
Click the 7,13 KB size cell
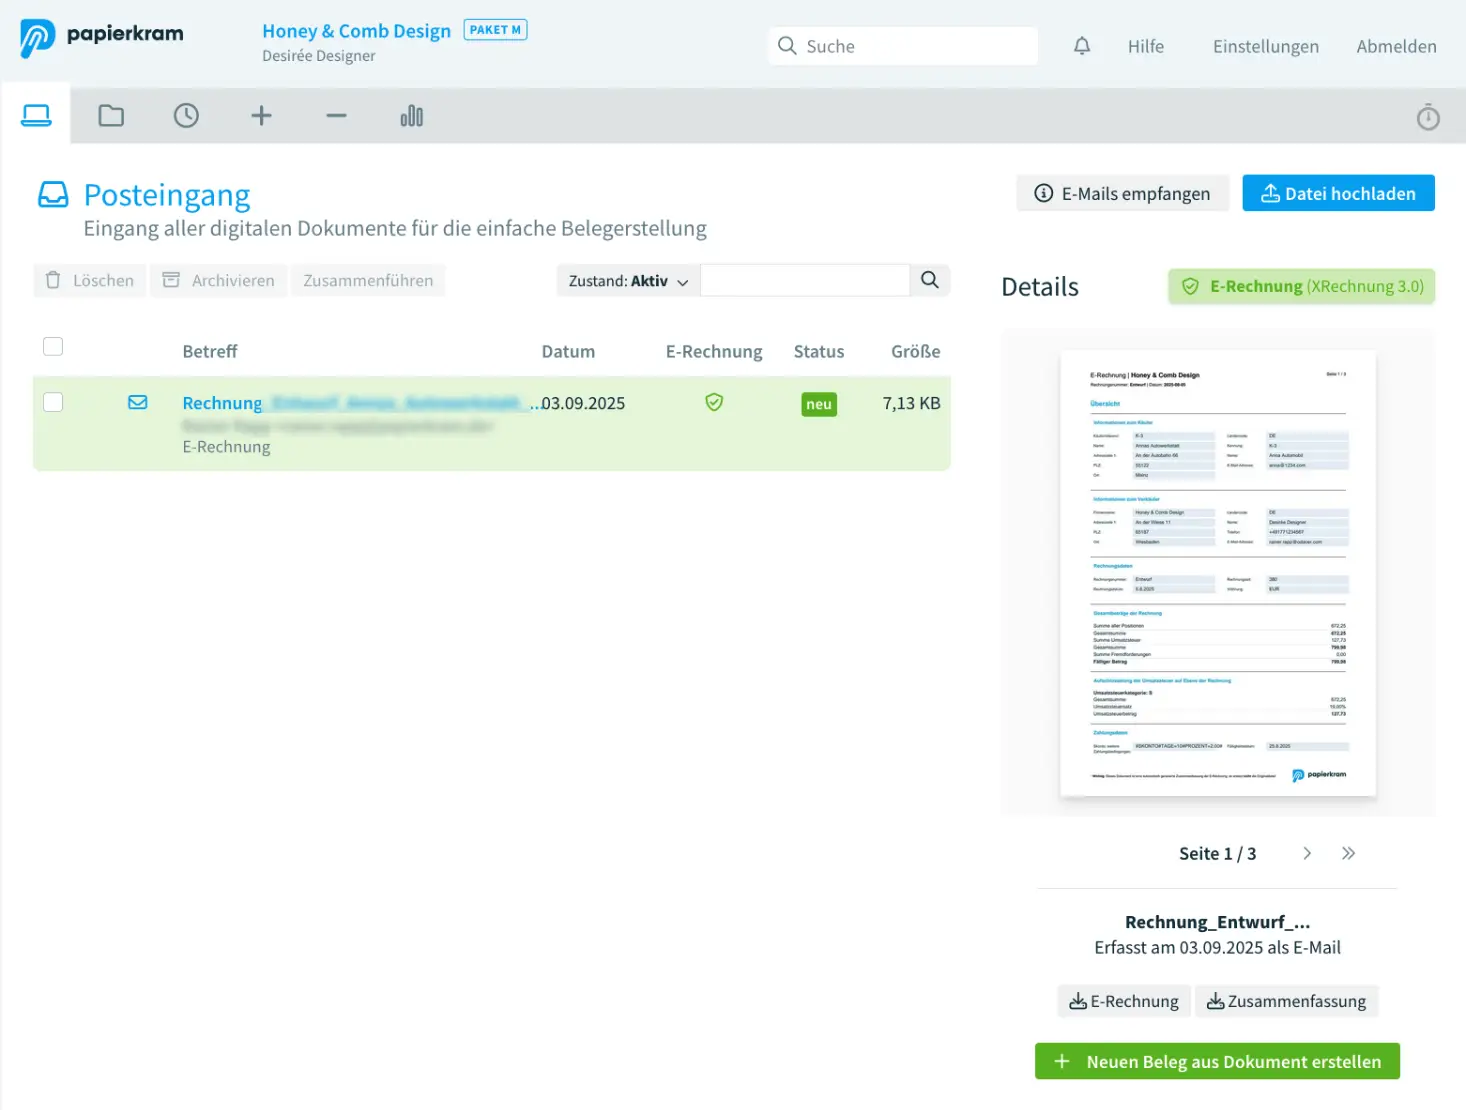(911, 403)
